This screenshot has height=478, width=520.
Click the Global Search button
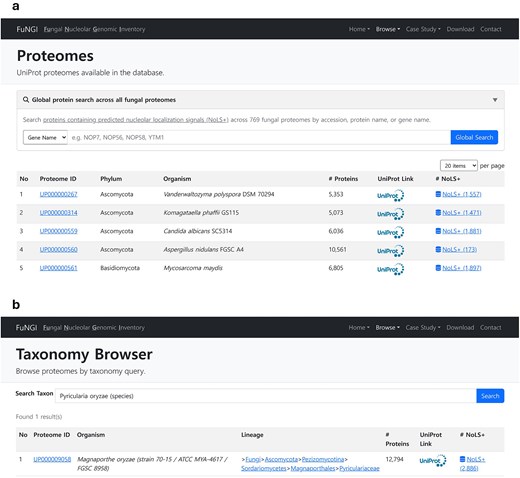[474, 137]
